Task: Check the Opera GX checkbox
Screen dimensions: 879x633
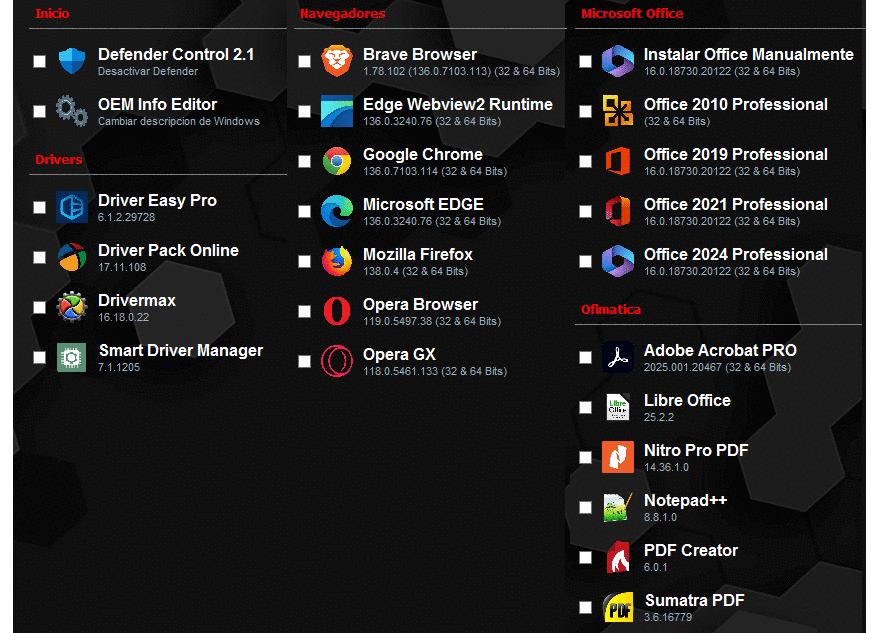Action: 304,361
